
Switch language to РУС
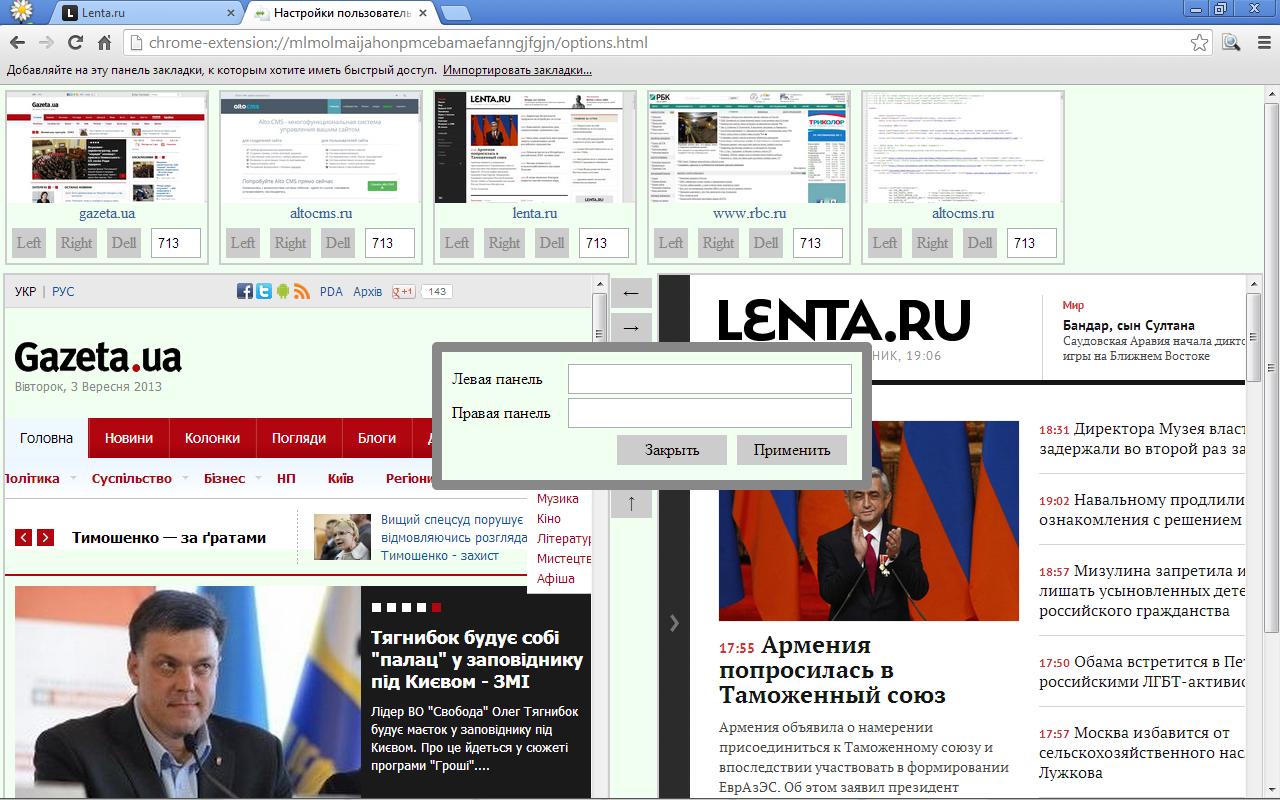(63, 291)
